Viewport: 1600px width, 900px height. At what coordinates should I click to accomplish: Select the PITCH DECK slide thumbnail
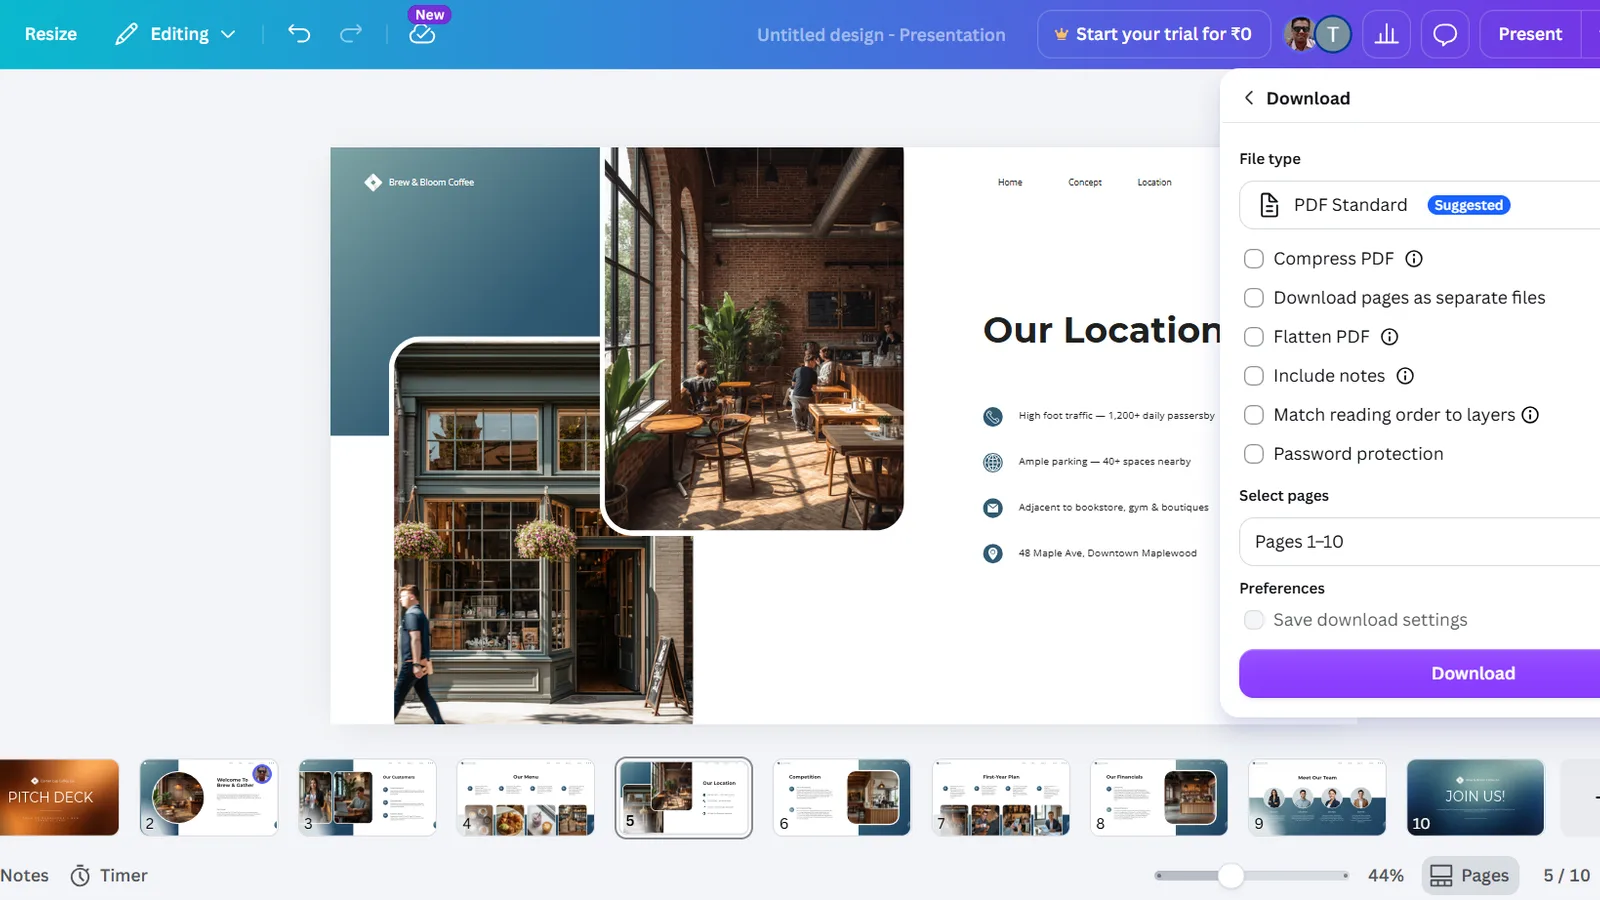point(59,797)
